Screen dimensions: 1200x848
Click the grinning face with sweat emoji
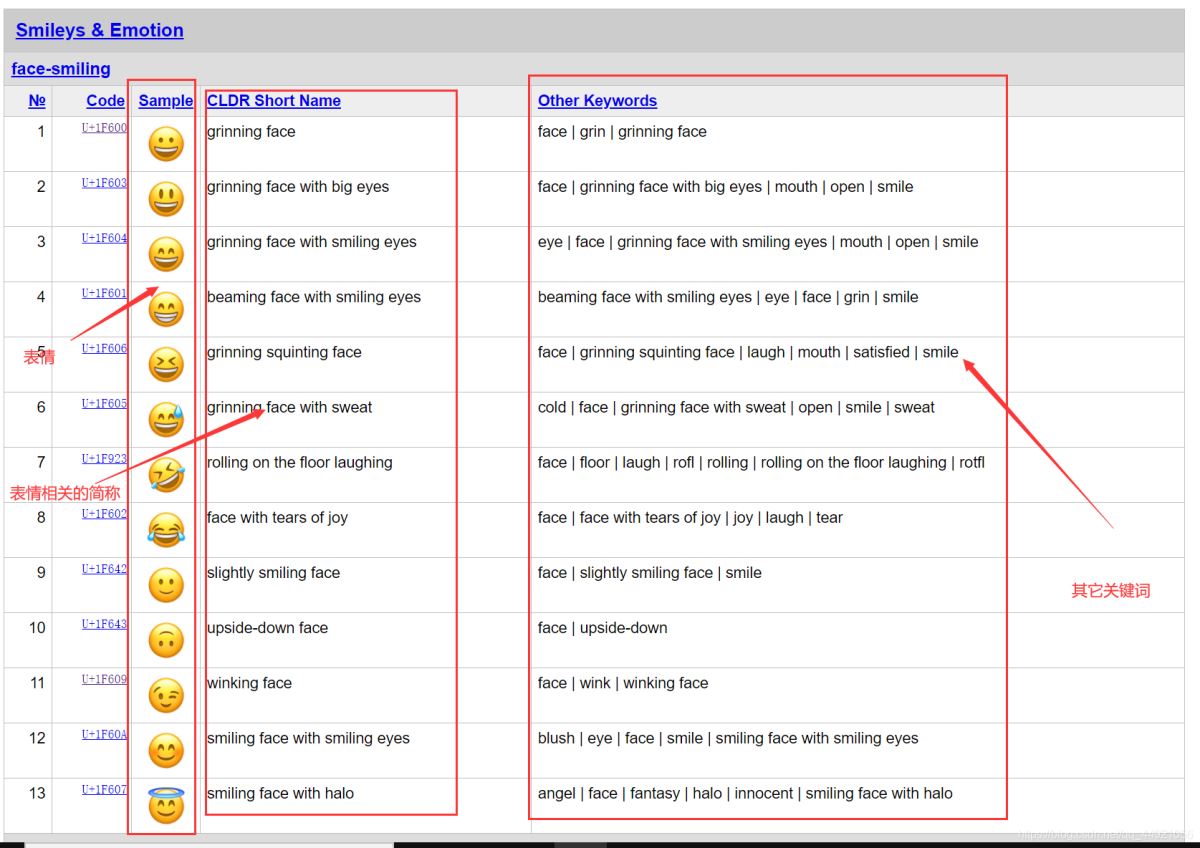166,419
